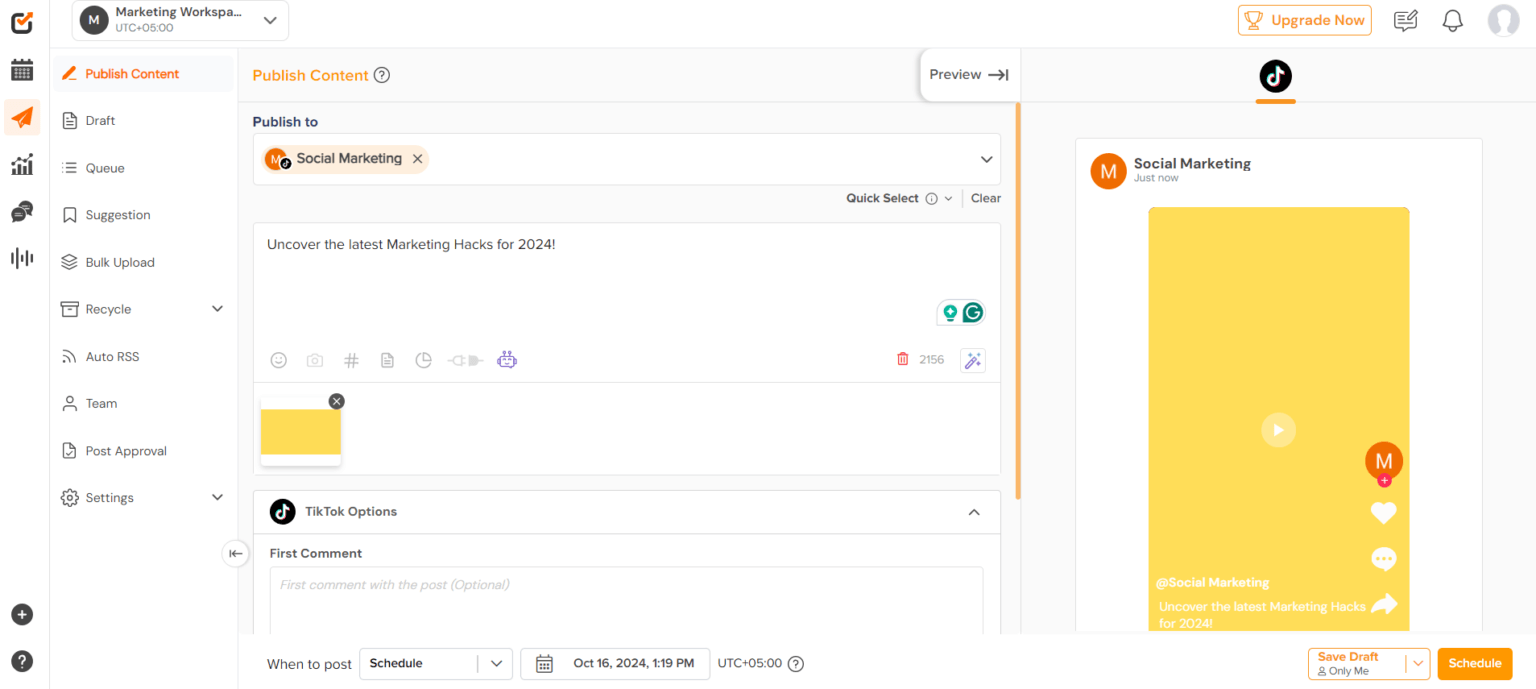Viewport: 1536px width, 689px height.
Task: Collapse the sidebar with arrow toggle
Action: click(235, 553)
